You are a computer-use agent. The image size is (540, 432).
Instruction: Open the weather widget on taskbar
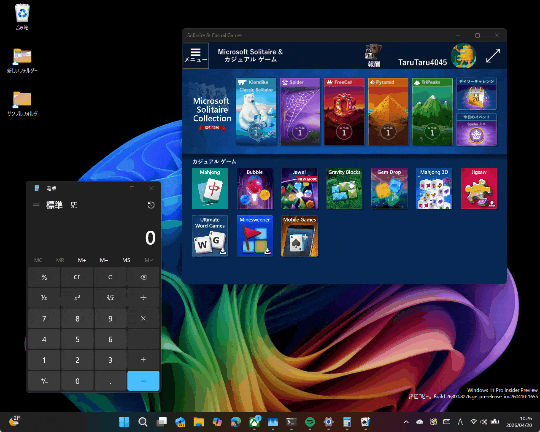pos(14,421)
